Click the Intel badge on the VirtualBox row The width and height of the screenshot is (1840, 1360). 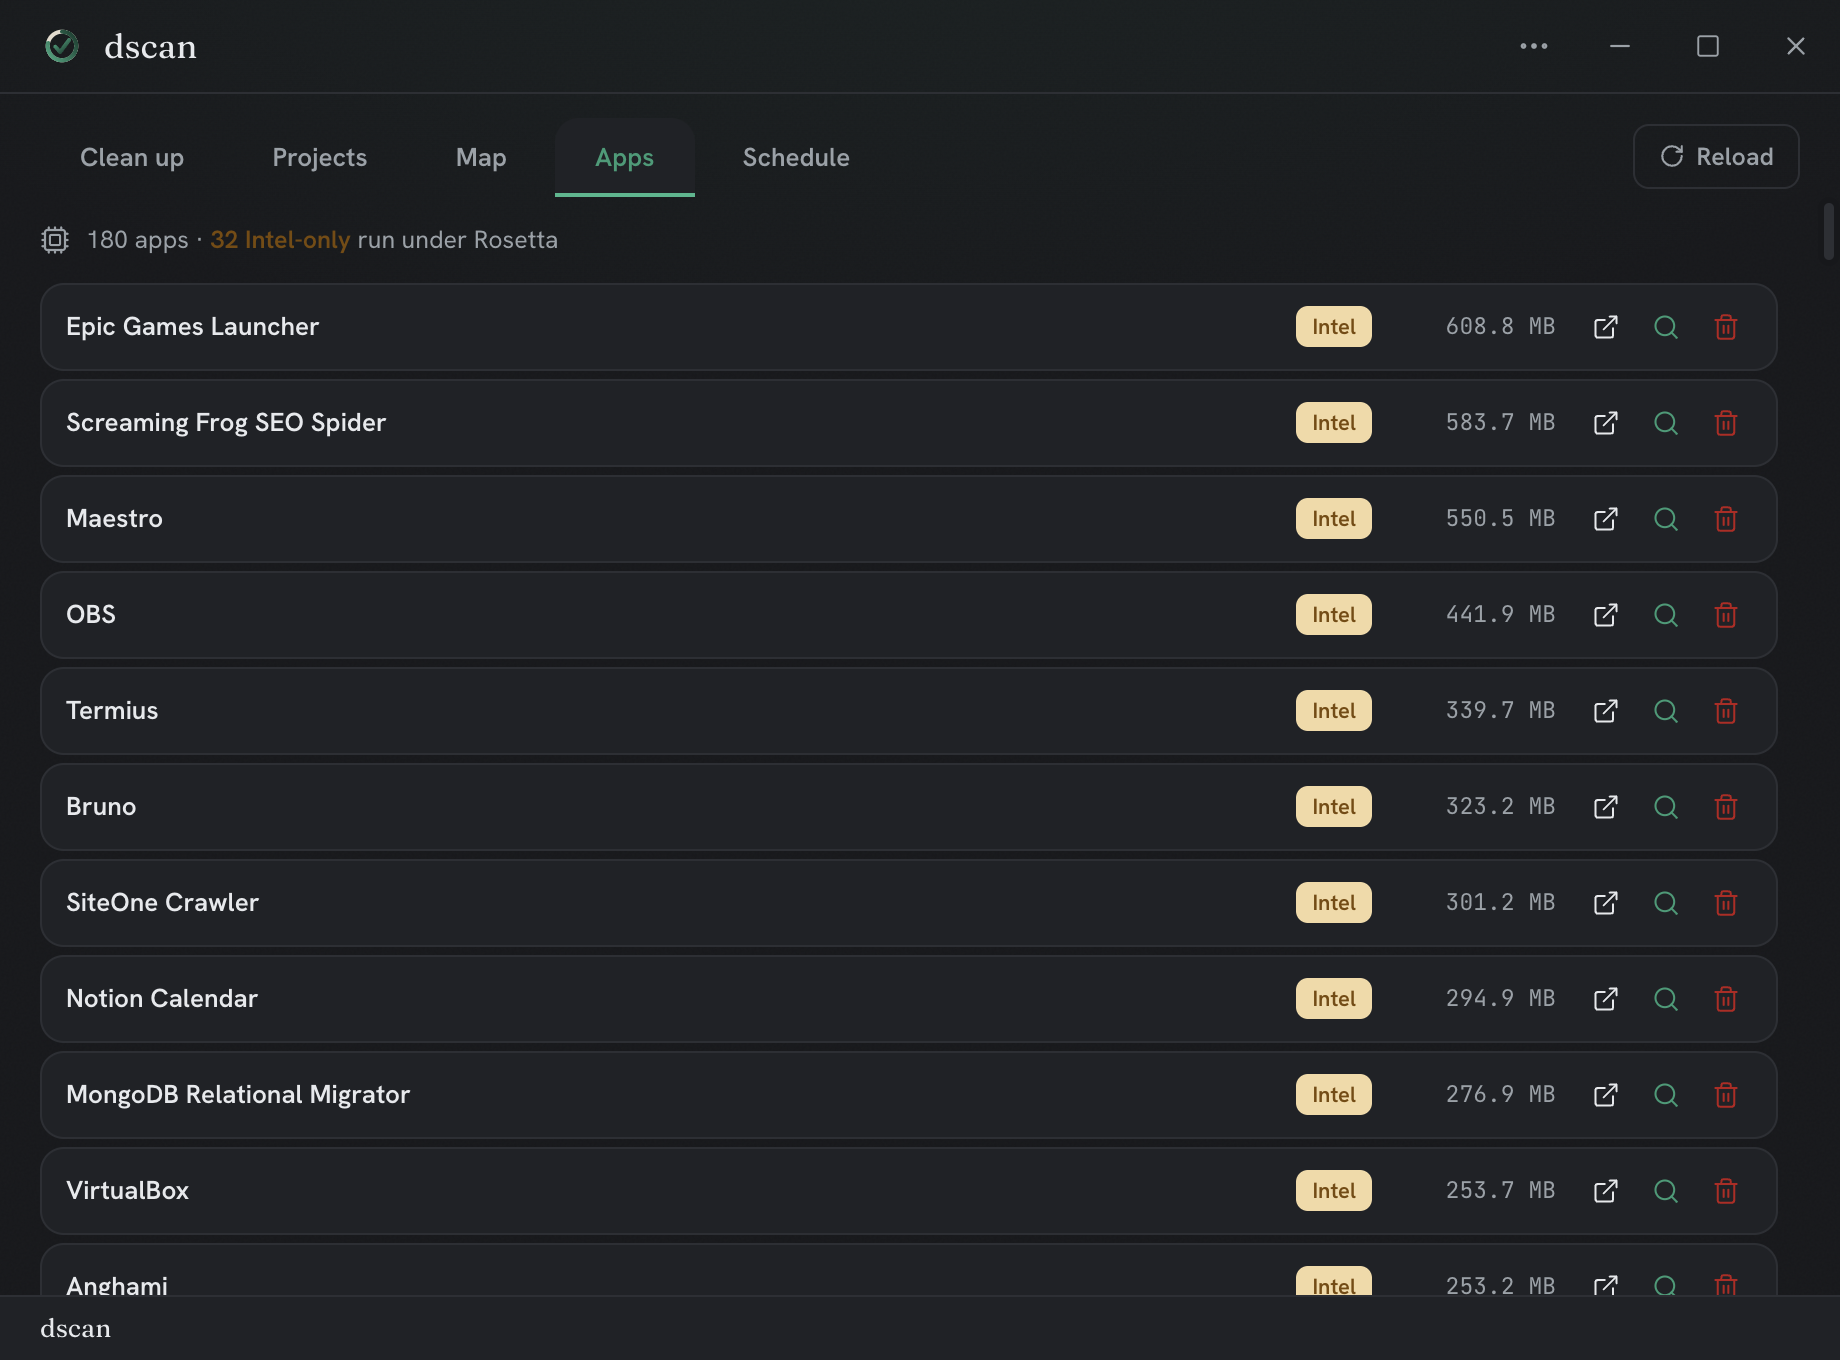(x=1334, y=1191)
